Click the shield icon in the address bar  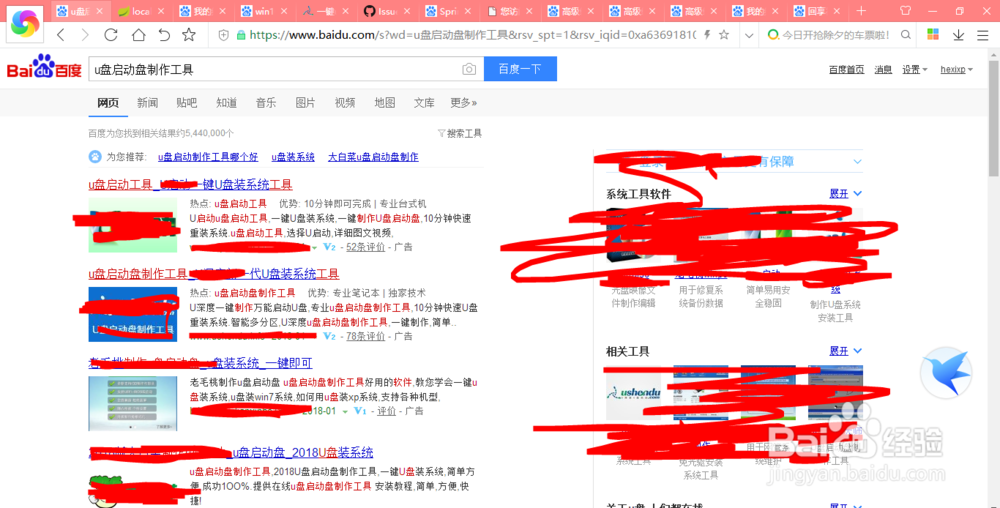click(223, 36)
